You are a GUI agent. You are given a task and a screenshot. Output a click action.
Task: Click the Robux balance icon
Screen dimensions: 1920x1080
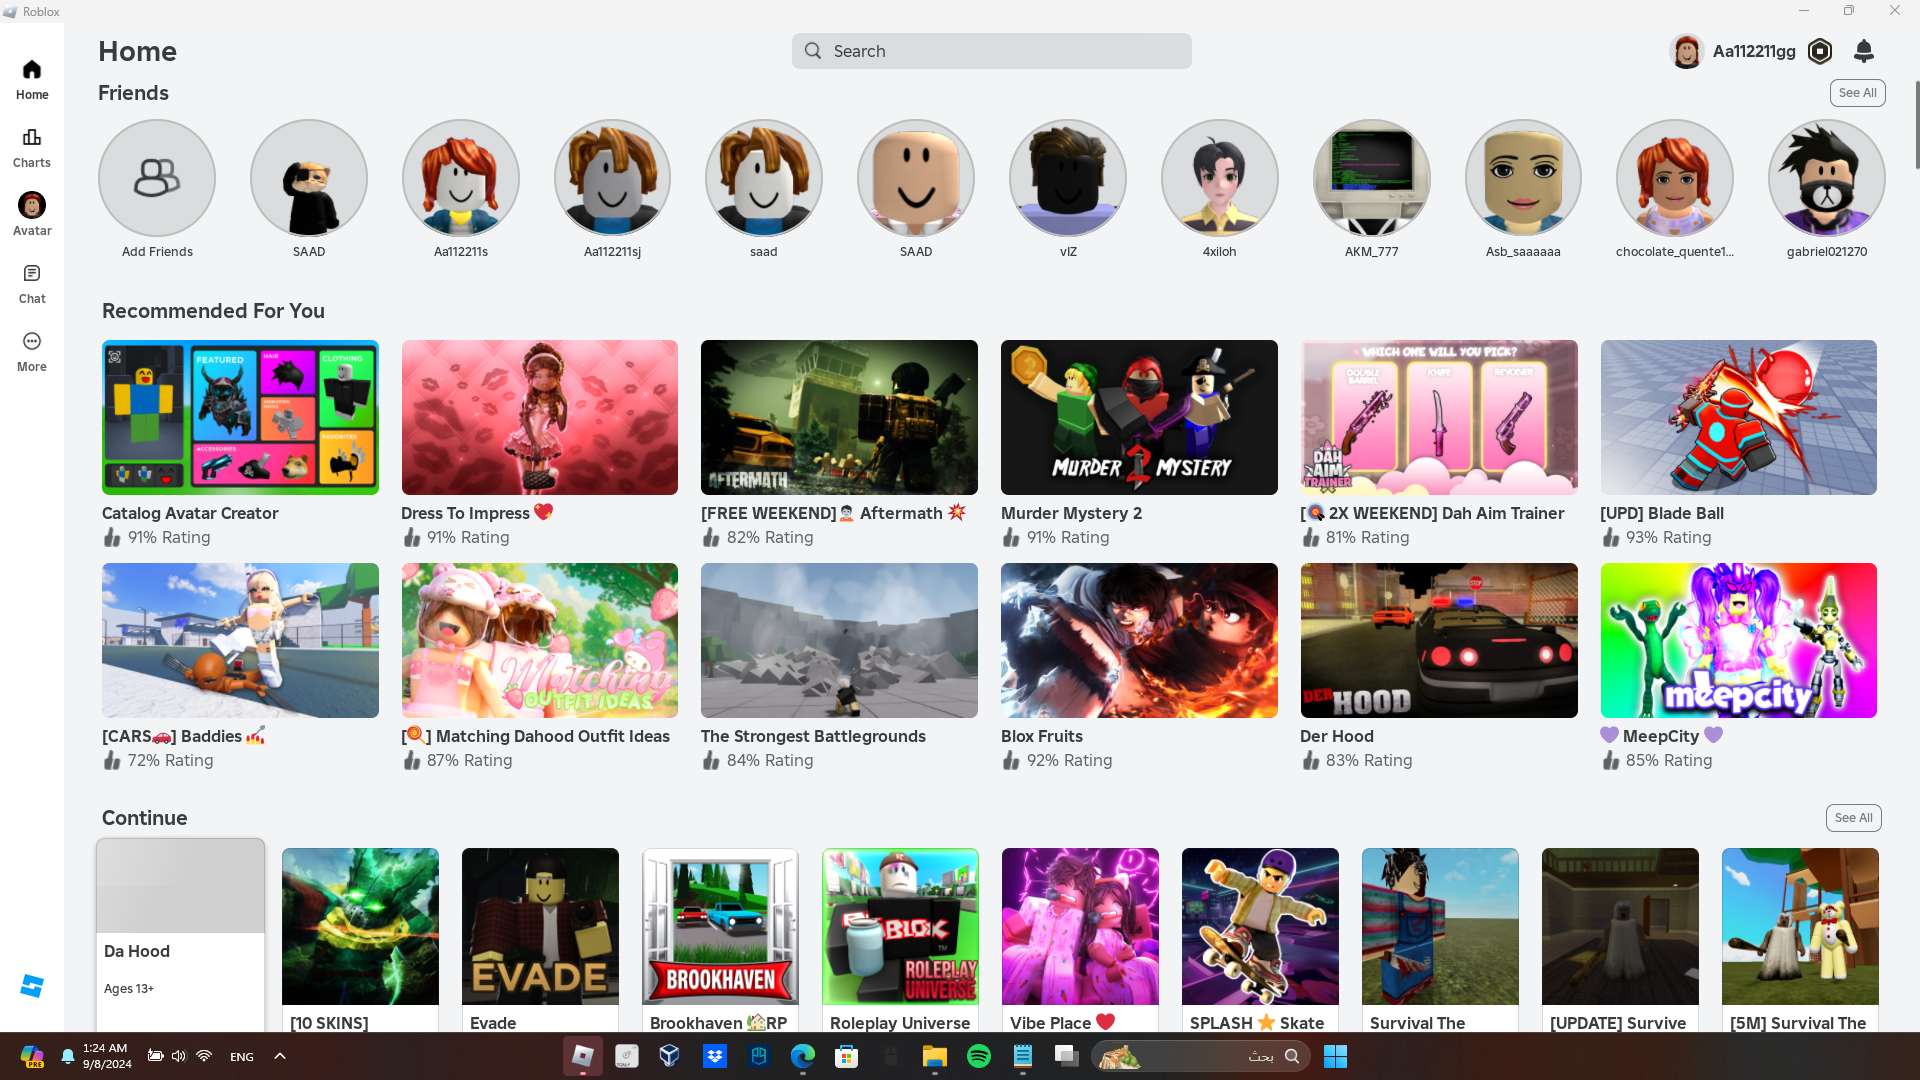pyautogui.click(x=1820, y=51)
